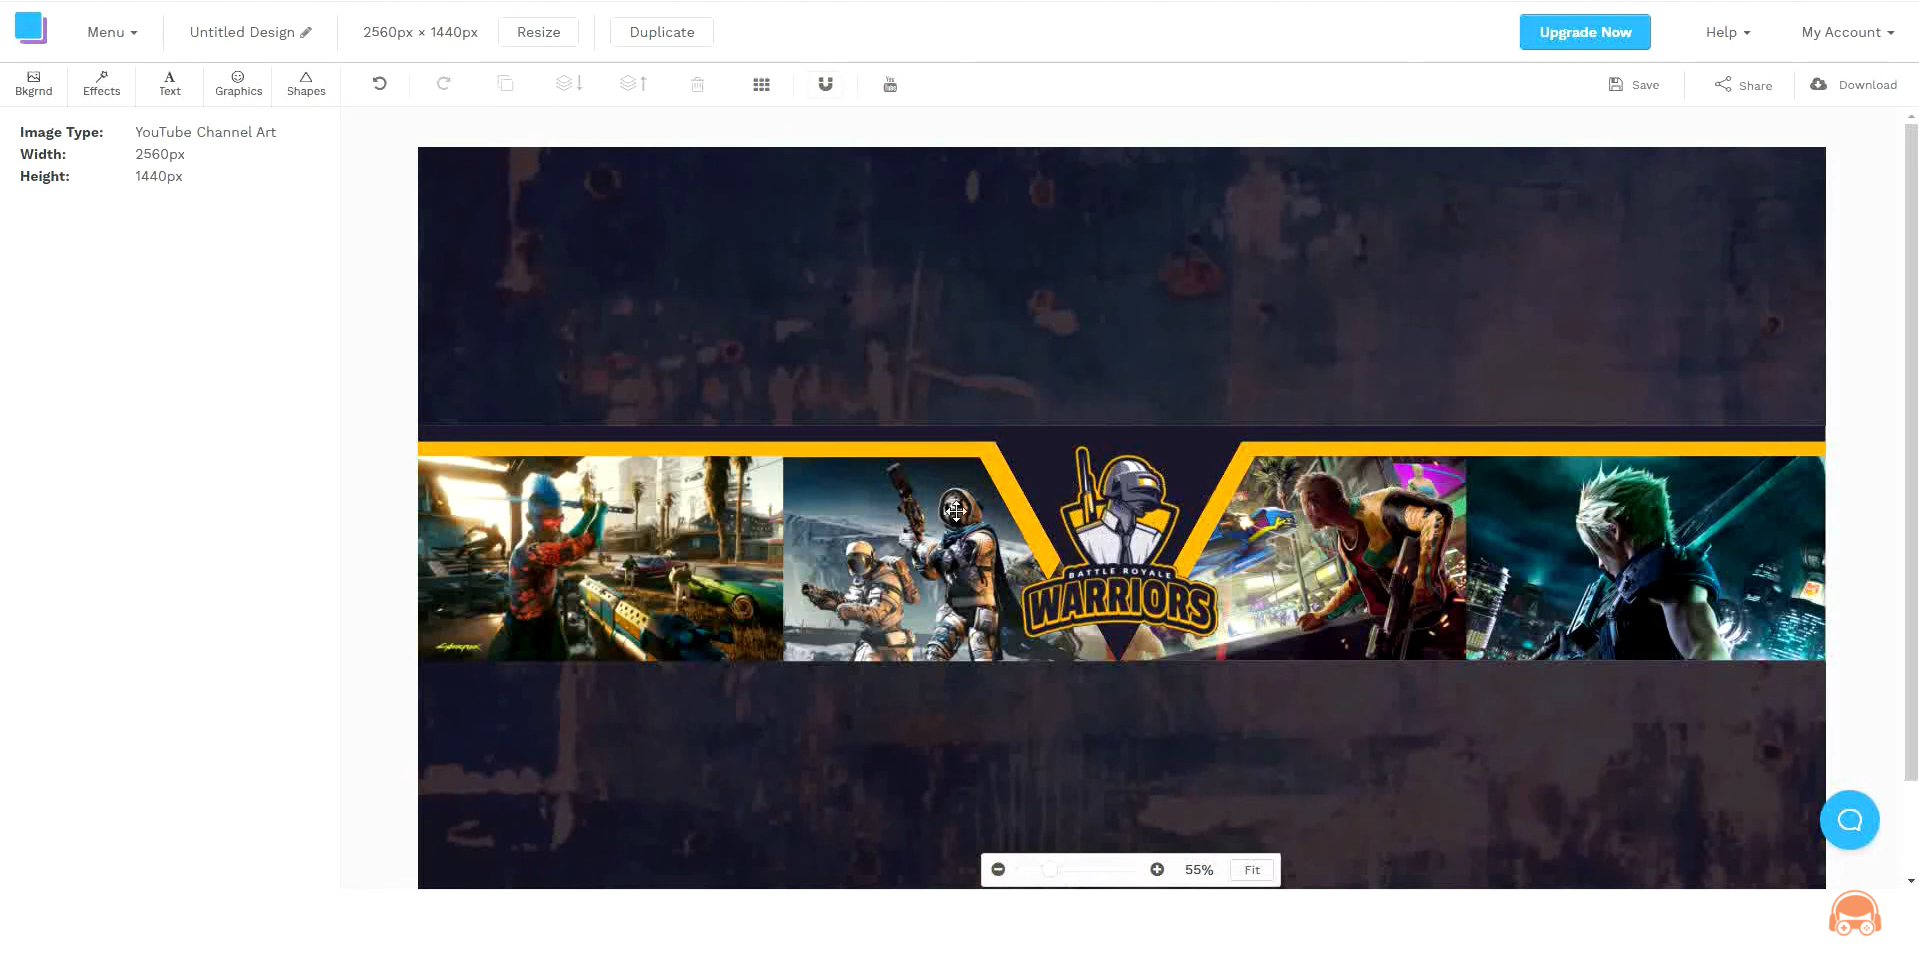Open the Shapes panel
Image resolution: width=1919 pixels, height=978 pixels.
pyautogui.click(x=306, y=84)
